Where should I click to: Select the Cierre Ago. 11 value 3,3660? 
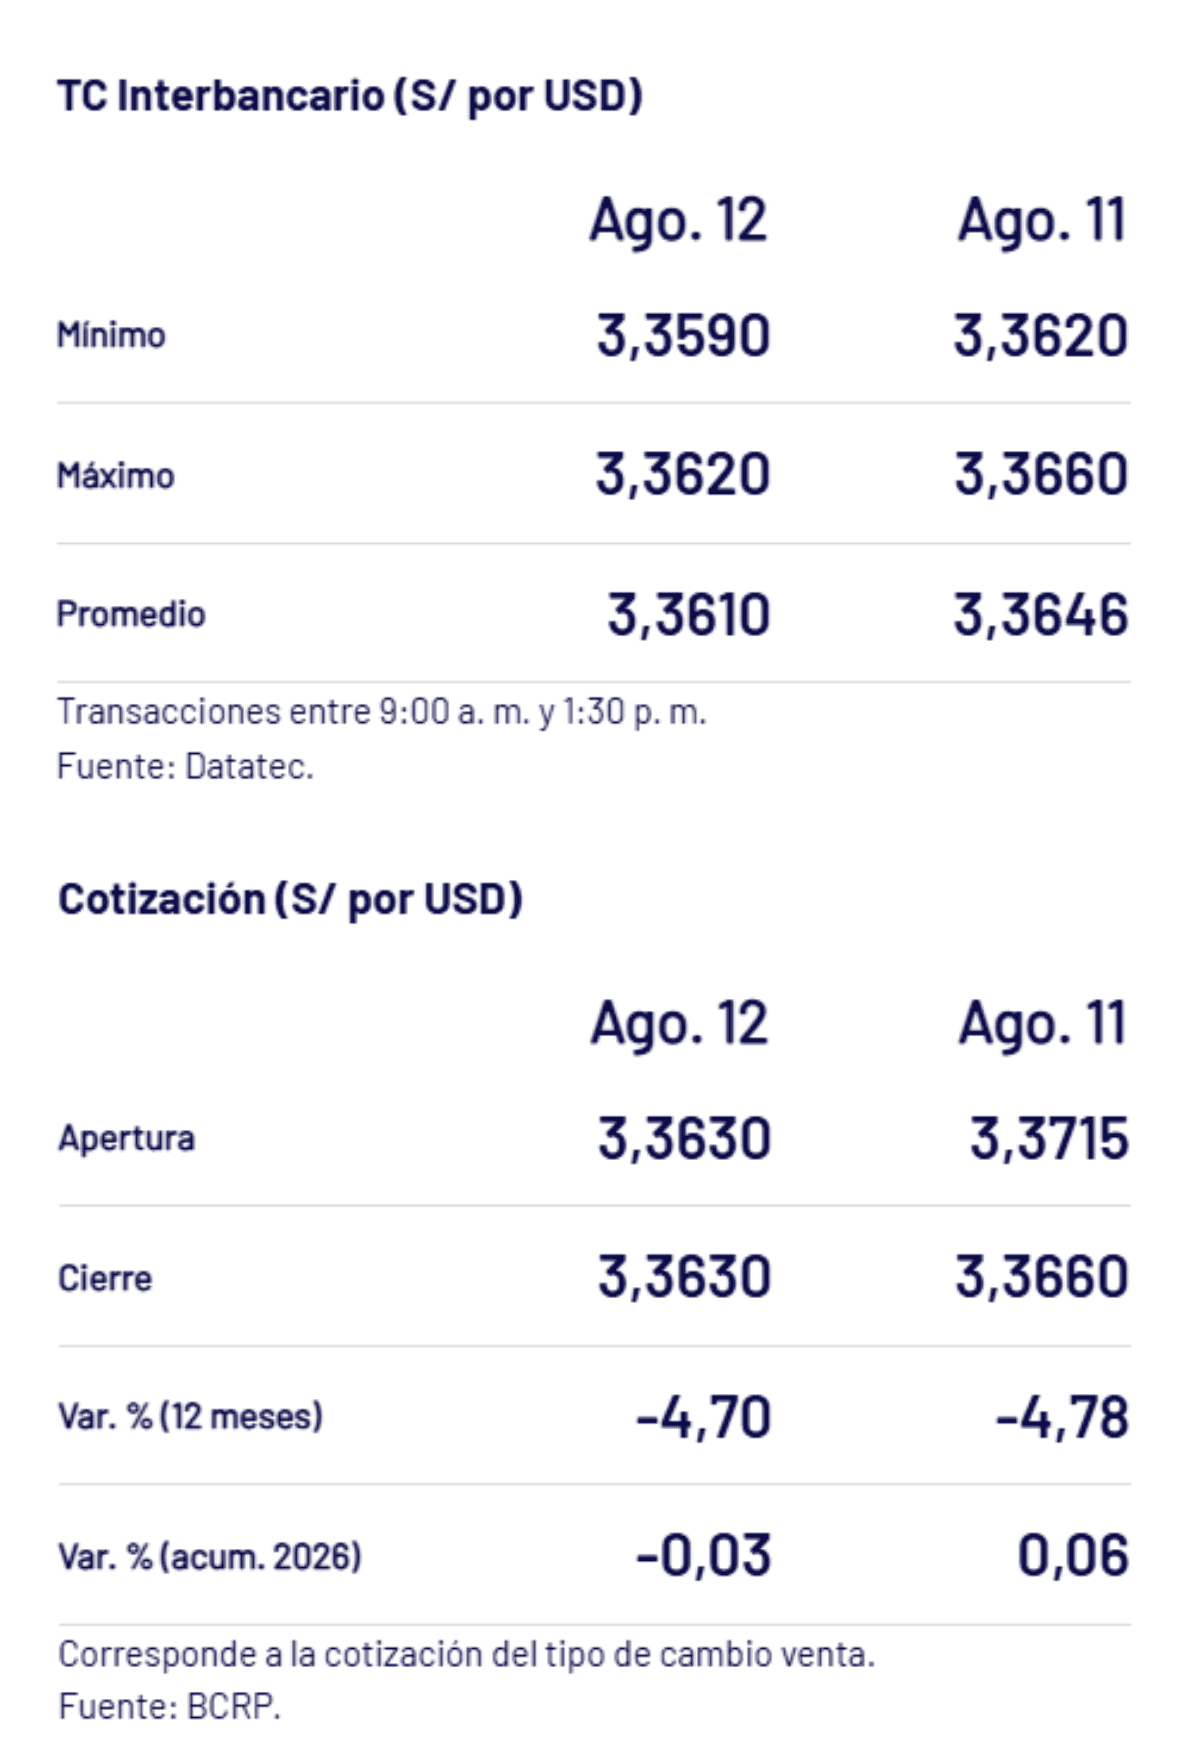pos(1042,1277)
